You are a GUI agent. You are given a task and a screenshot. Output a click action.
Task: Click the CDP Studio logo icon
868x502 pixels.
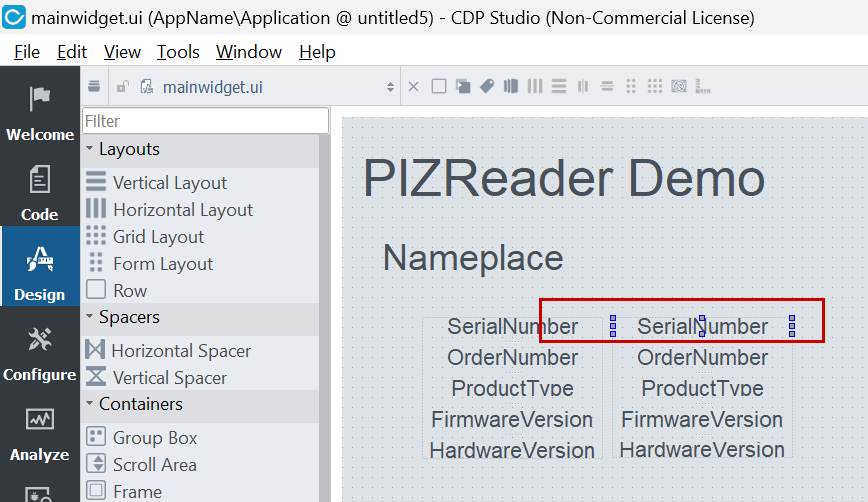pyautogui.click(x=14, y=17)
